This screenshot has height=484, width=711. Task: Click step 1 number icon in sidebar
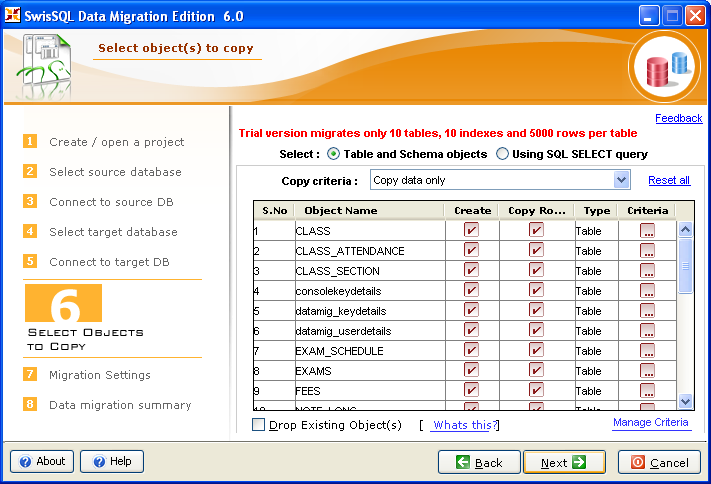coord(30,141)
